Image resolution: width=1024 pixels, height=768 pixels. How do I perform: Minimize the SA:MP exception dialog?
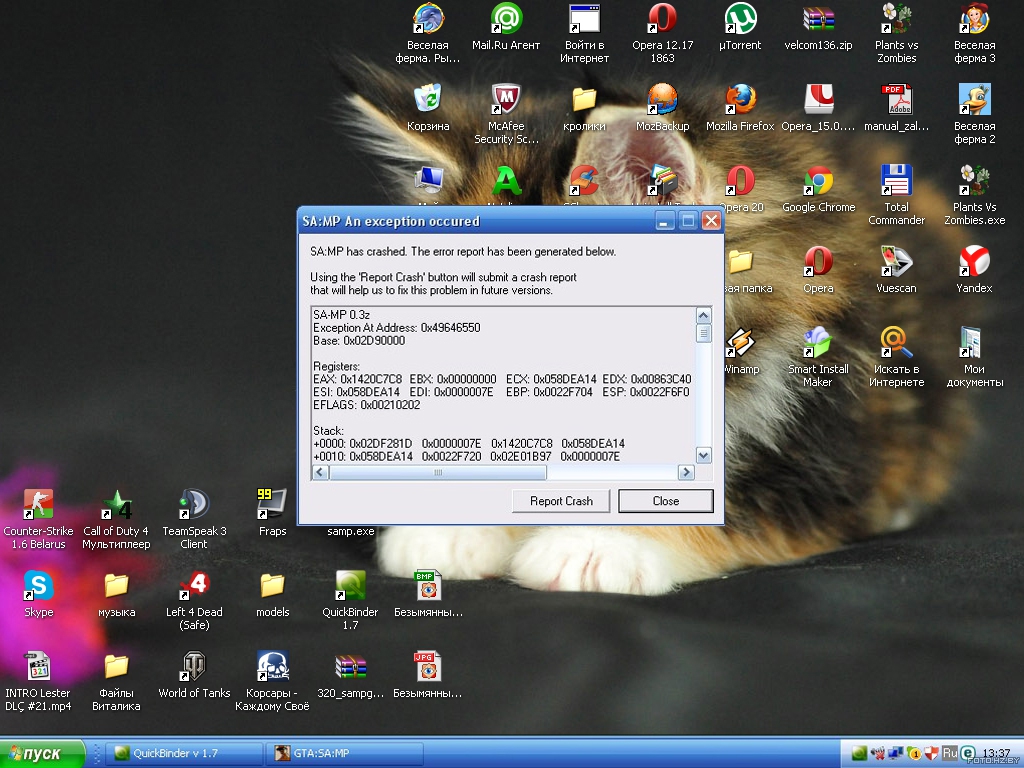click(665, 221)
